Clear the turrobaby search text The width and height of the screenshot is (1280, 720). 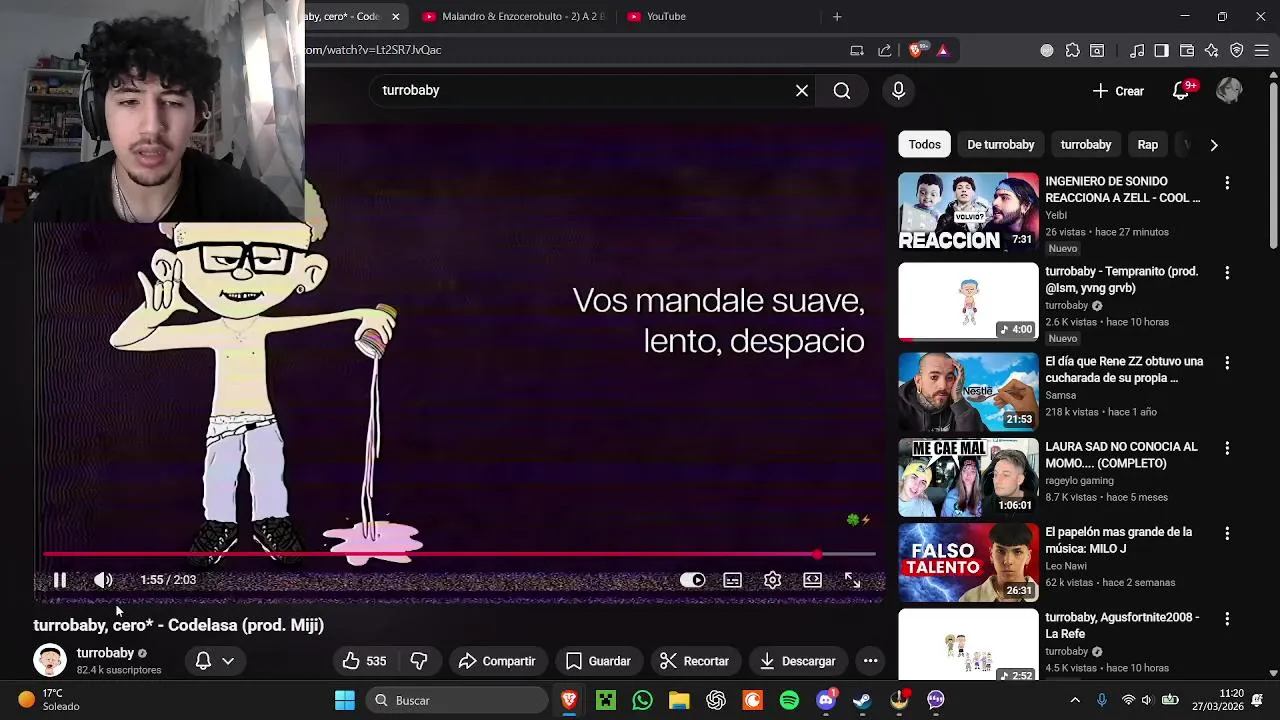click(x=802, y=91)
